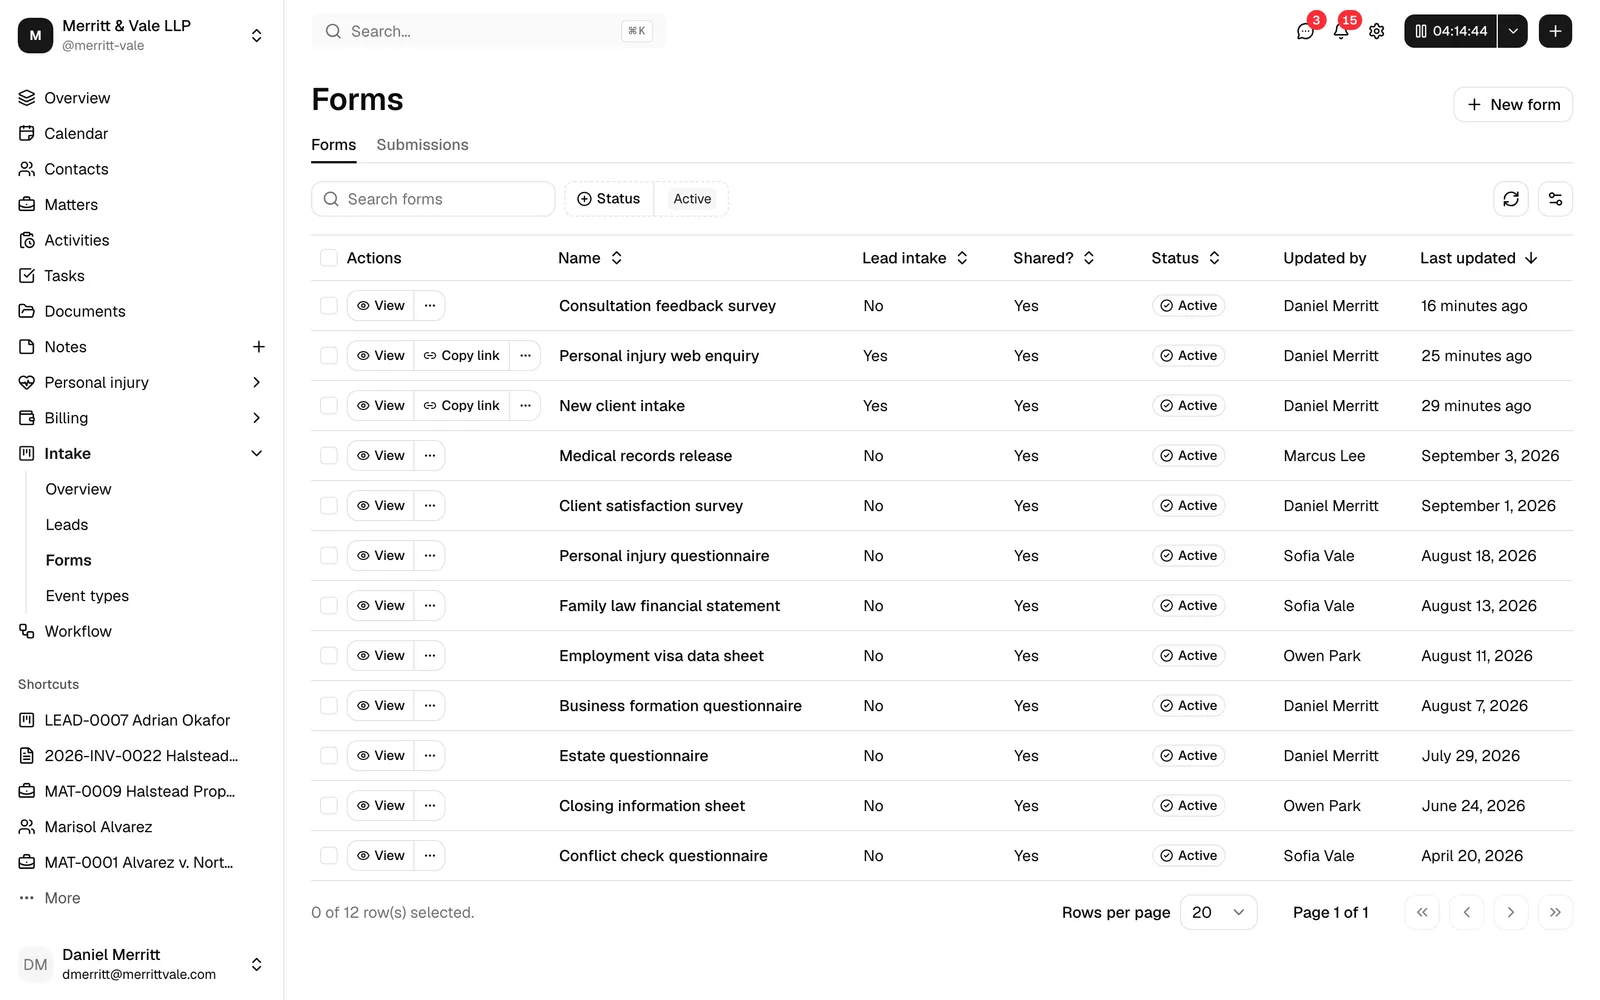Sort table by Name column
Viewport: 1600px width, 1000px height.
(x=590, y=258)
